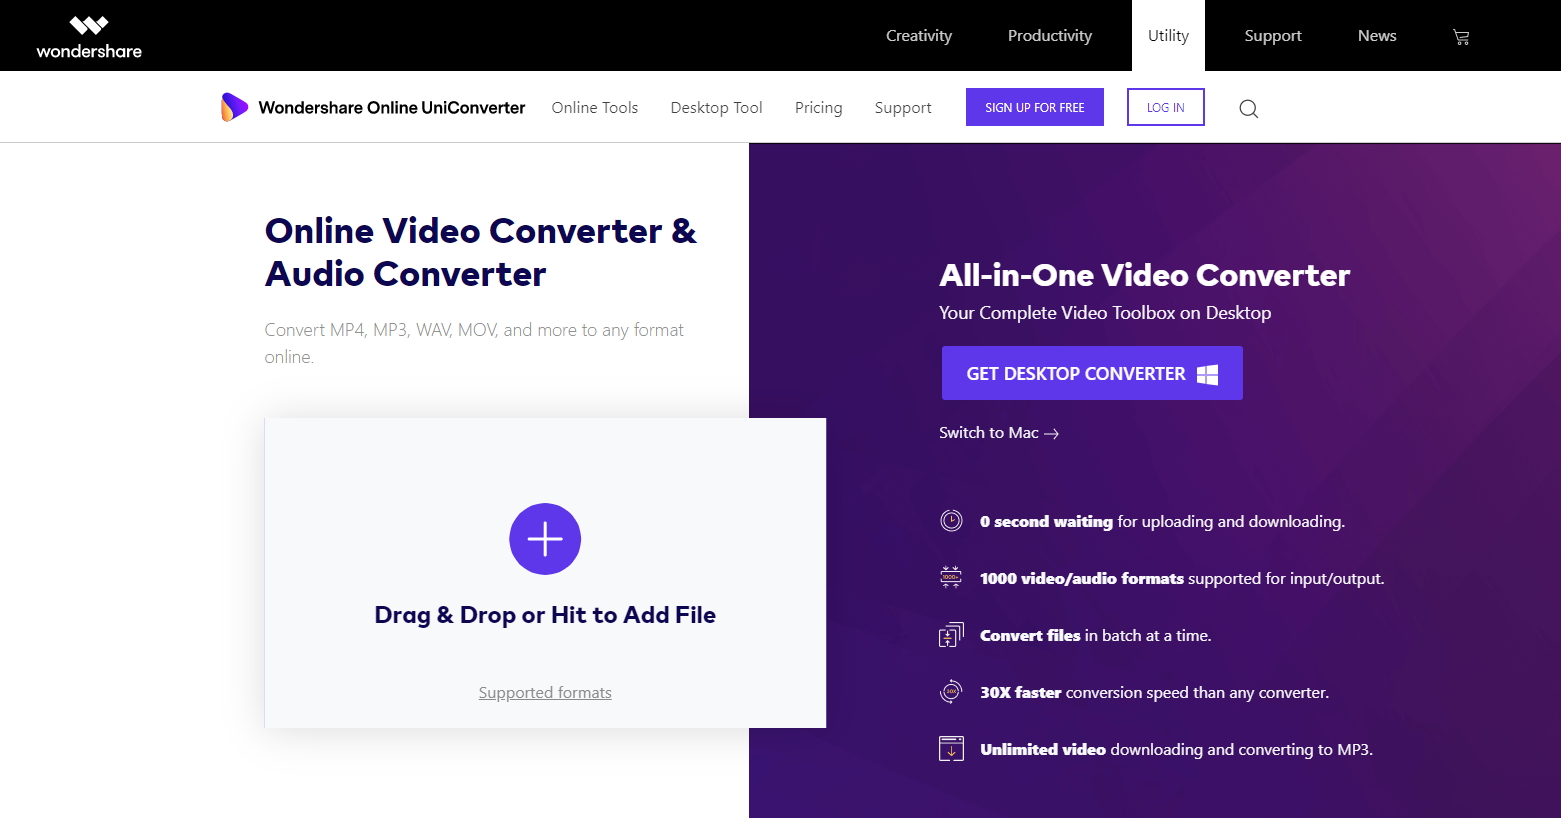This screenshot has height=818, width=1561.
Task: Click Get Desktop Converter button
Action: tap(1092, 373)
